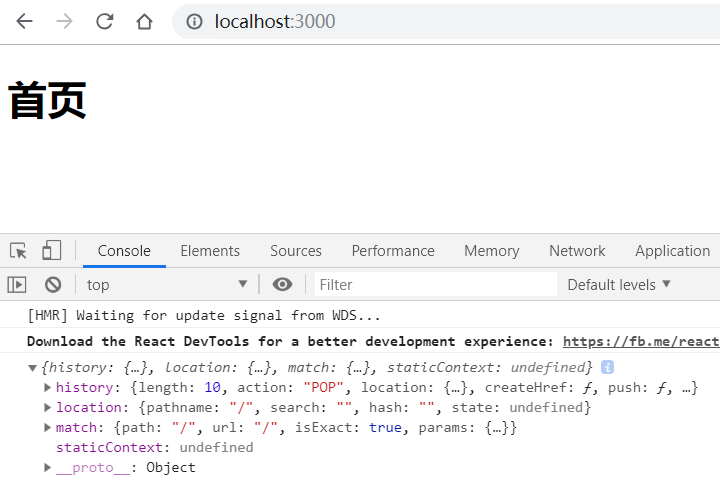Screen dimensions: 720x480
Task: Expand the __proto__ entry
Action: pos(47,467)
